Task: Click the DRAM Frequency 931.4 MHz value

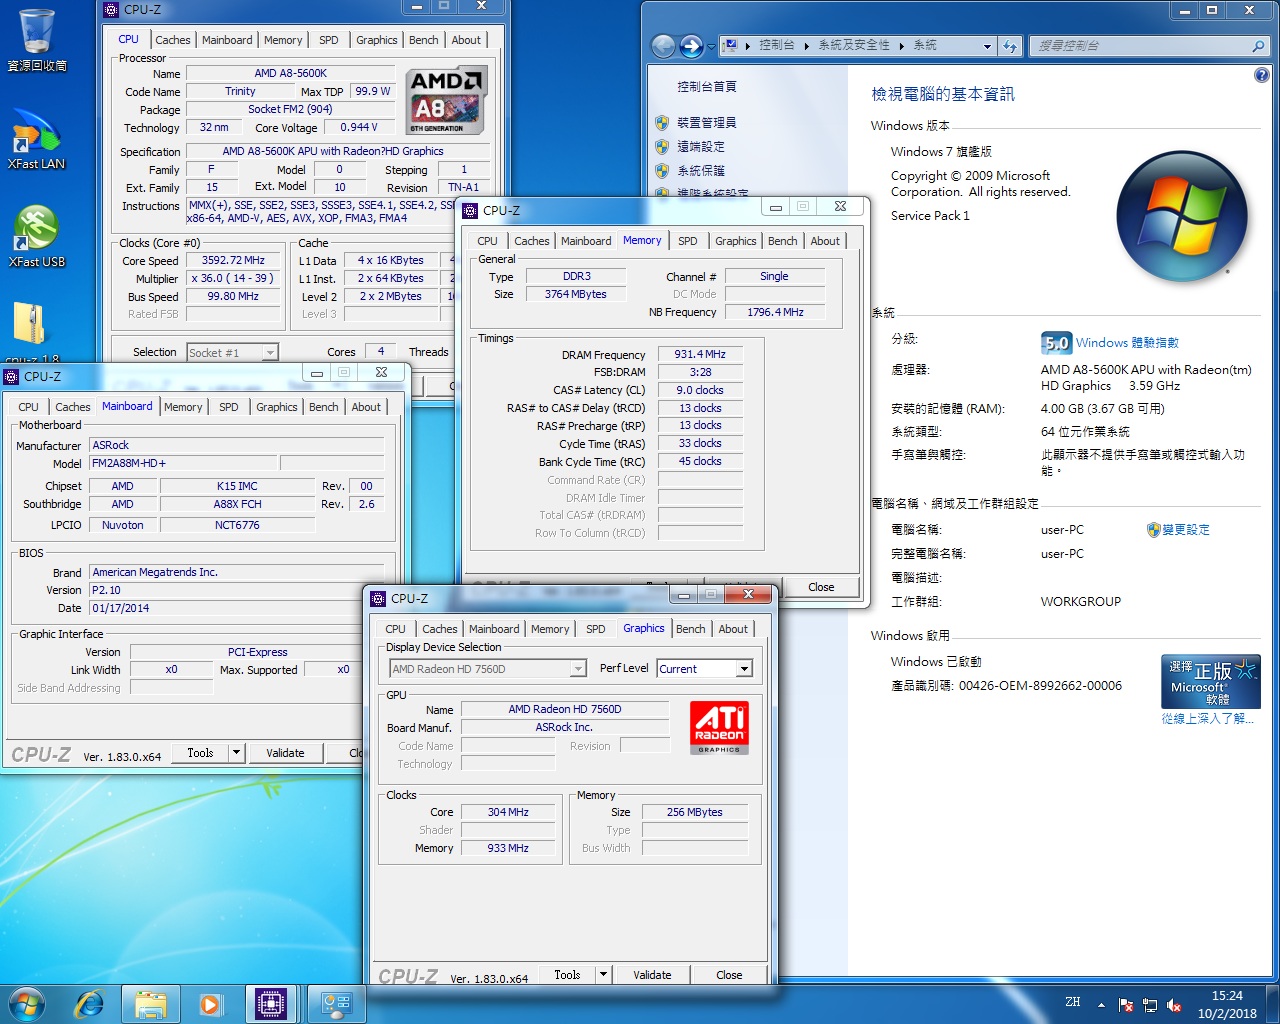Action: 700,355
